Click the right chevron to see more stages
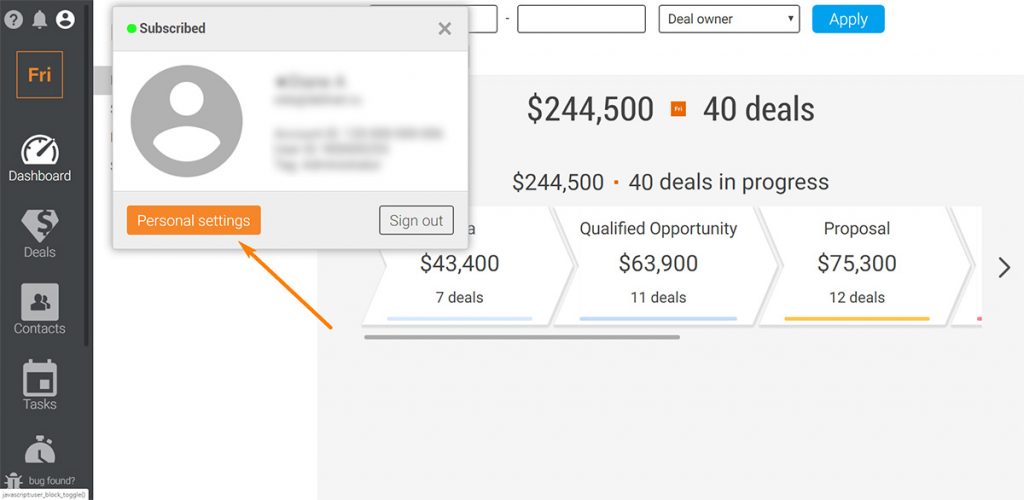This screenshot has height=500, width=1024. point(1004,268)
